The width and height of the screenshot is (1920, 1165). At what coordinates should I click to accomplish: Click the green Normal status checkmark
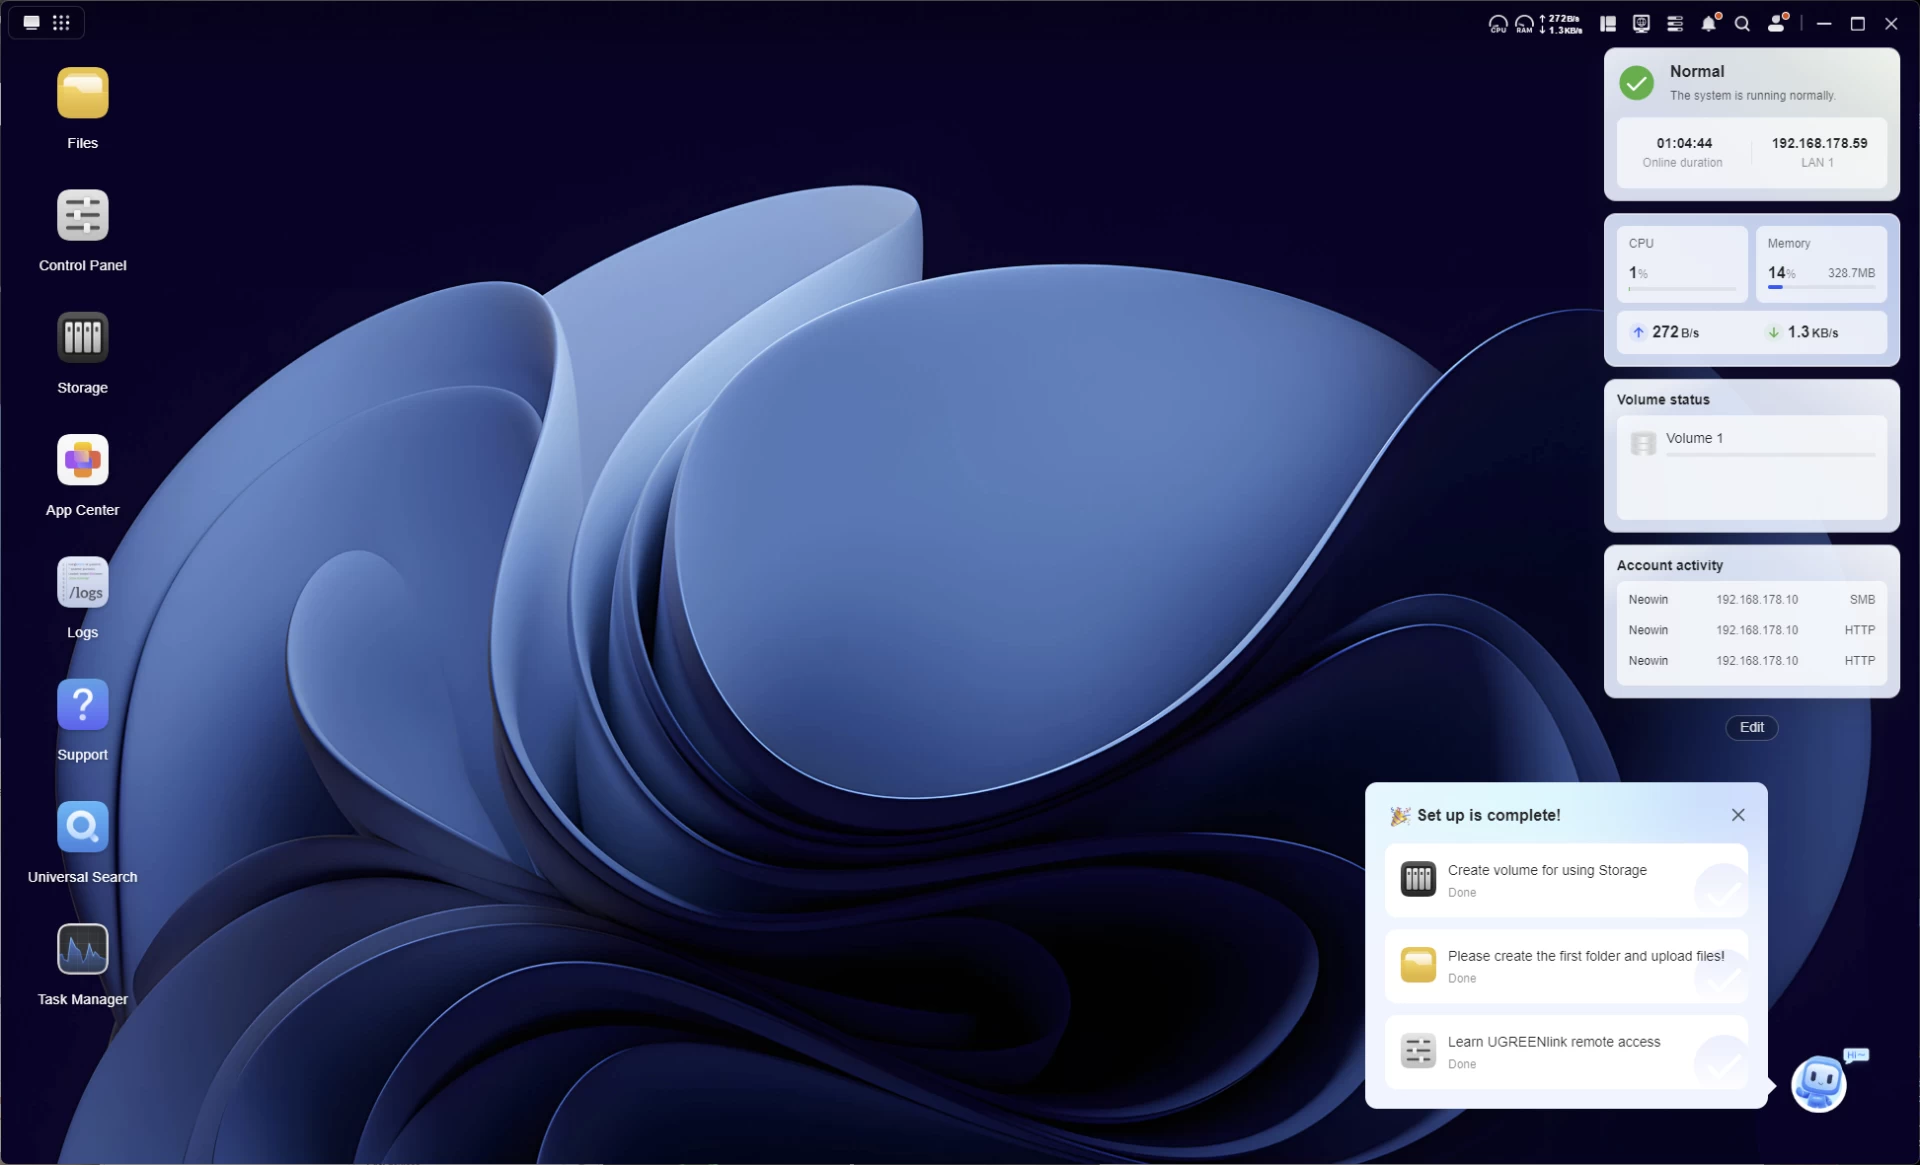tap(1637, 83)
